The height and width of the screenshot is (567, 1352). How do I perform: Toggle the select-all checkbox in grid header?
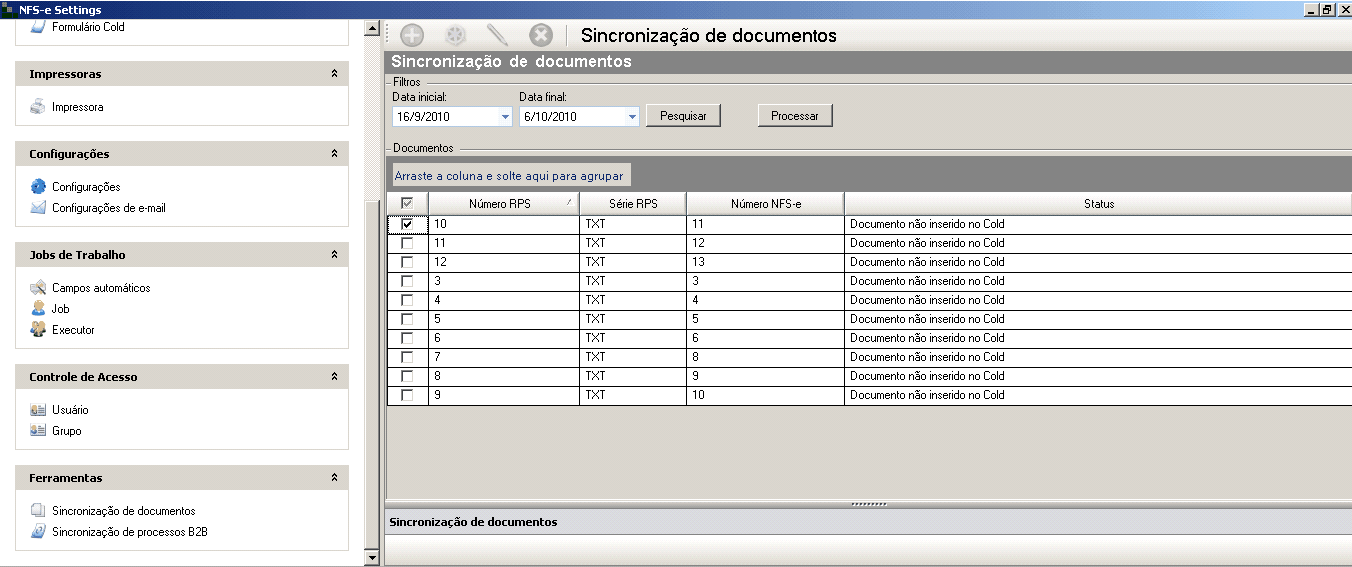pyautogui.click(x=407, y=203)
